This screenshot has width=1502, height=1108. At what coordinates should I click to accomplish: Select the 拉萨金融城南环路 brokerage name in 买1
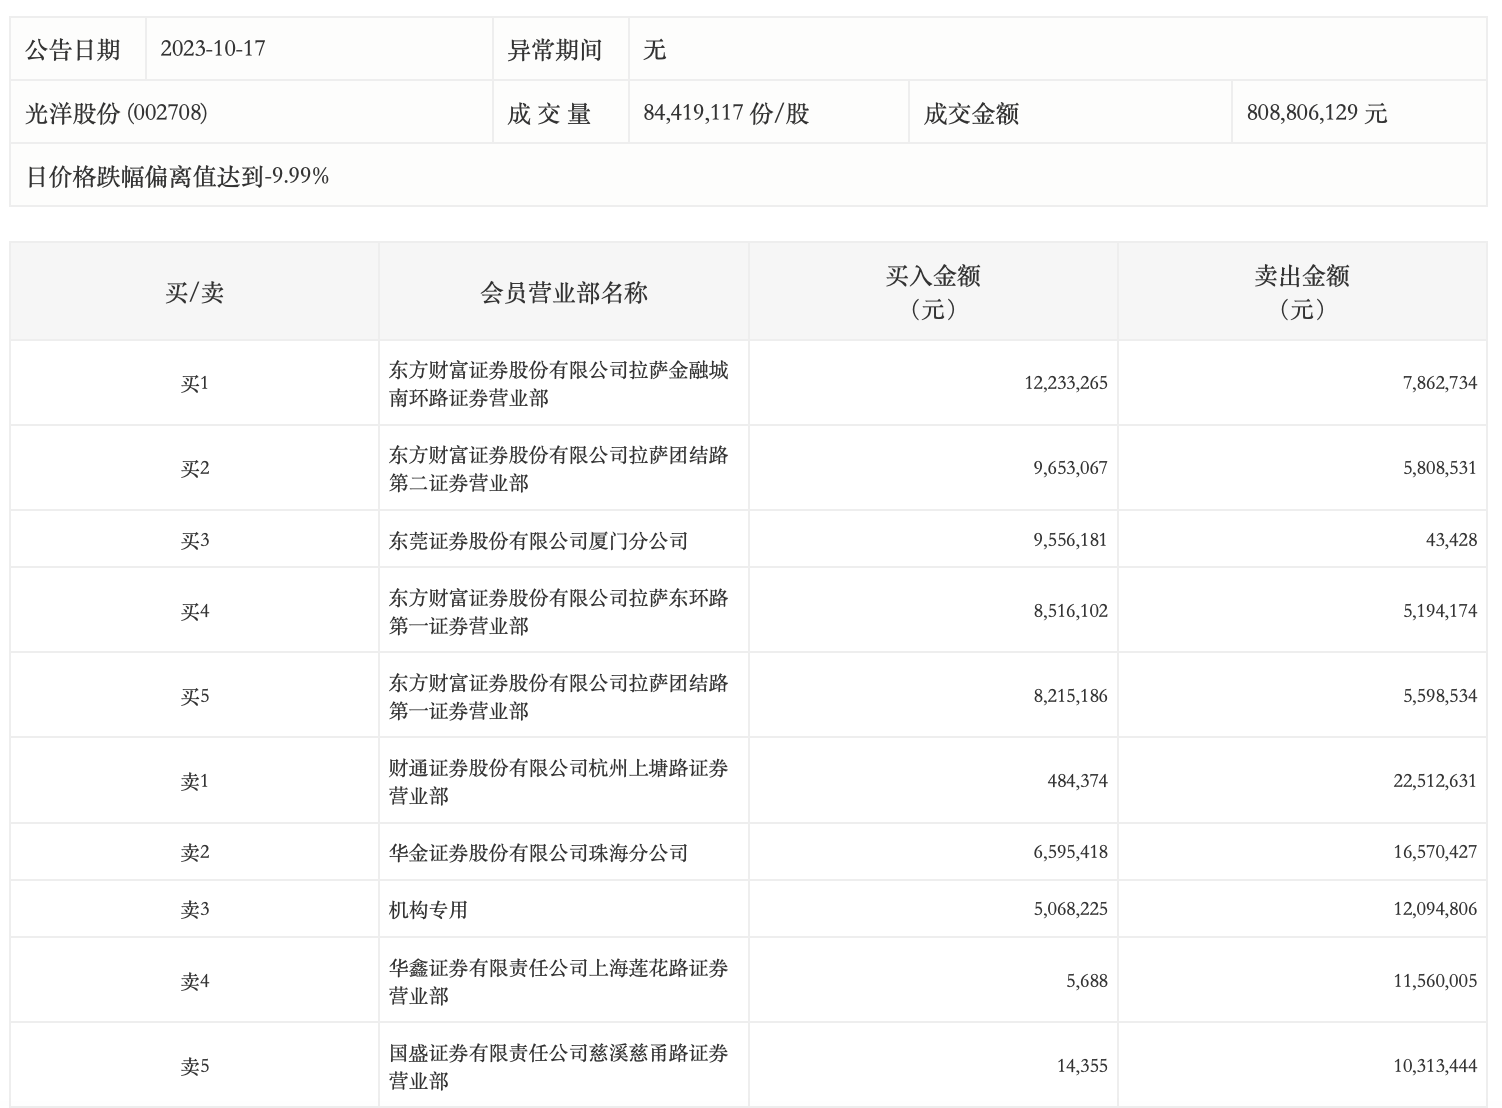558,384
